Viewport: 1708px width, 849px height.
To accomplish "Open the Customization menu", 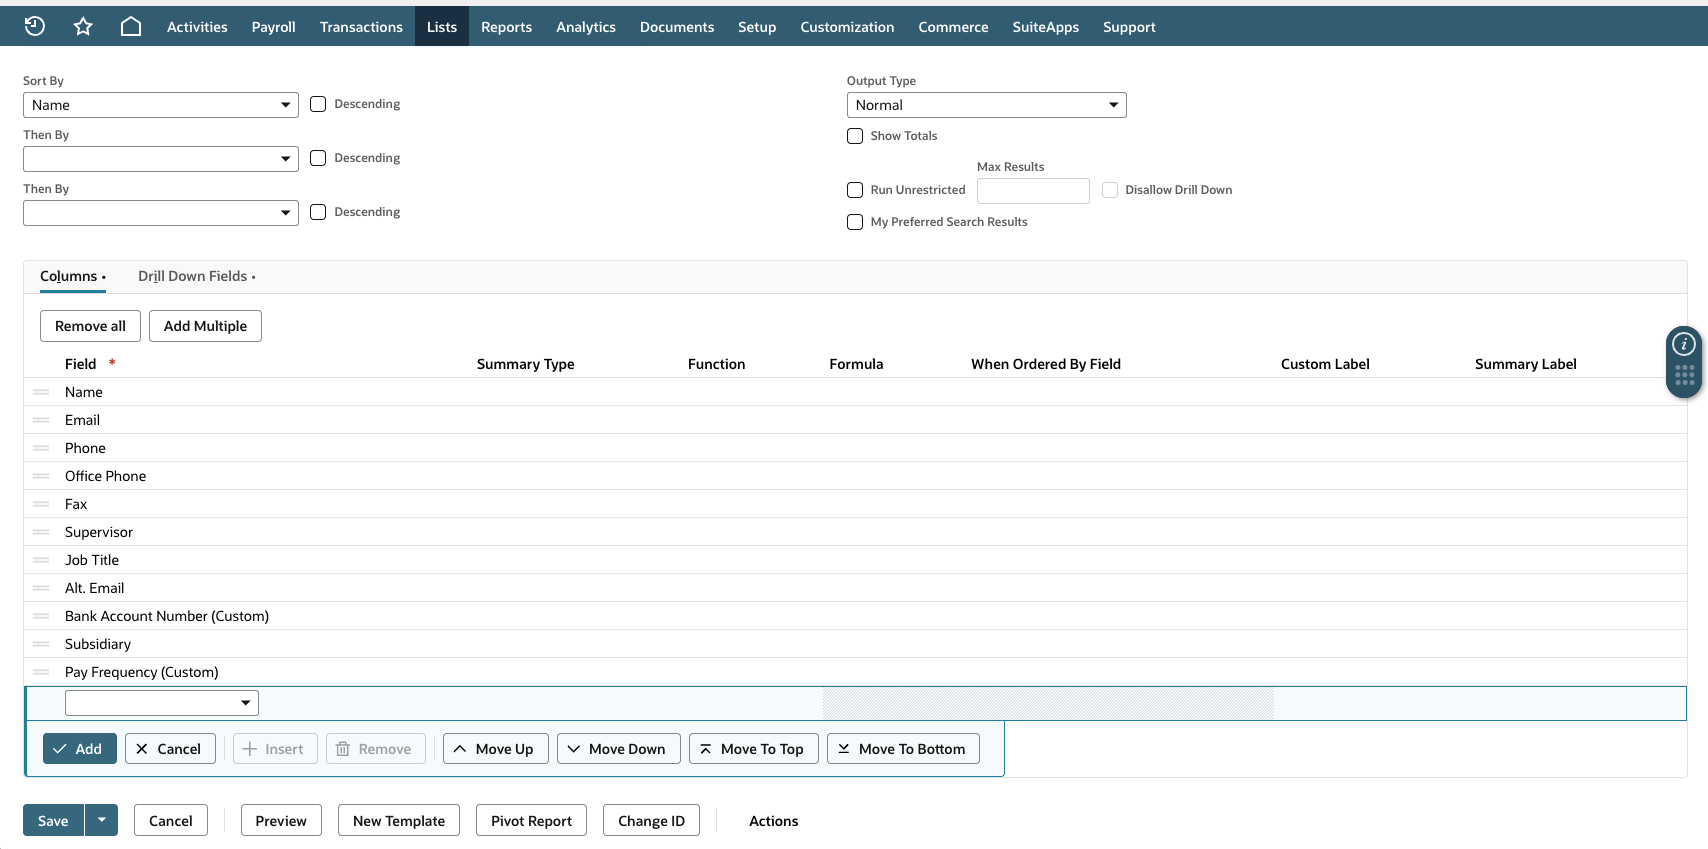I will (847, 27).
